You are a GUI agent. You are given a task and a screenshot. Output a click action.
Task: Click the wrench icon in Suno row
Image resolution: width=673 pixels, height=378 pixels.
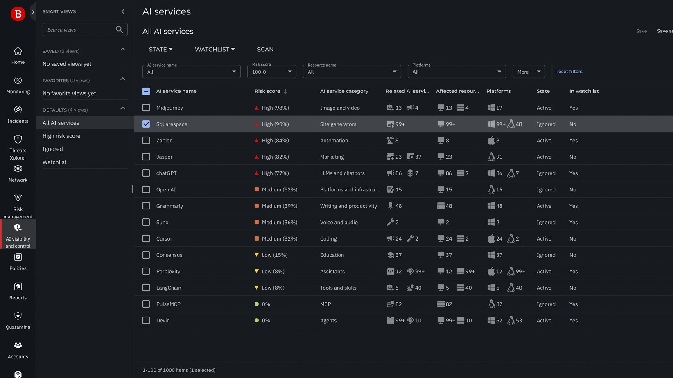click(390, 222)
